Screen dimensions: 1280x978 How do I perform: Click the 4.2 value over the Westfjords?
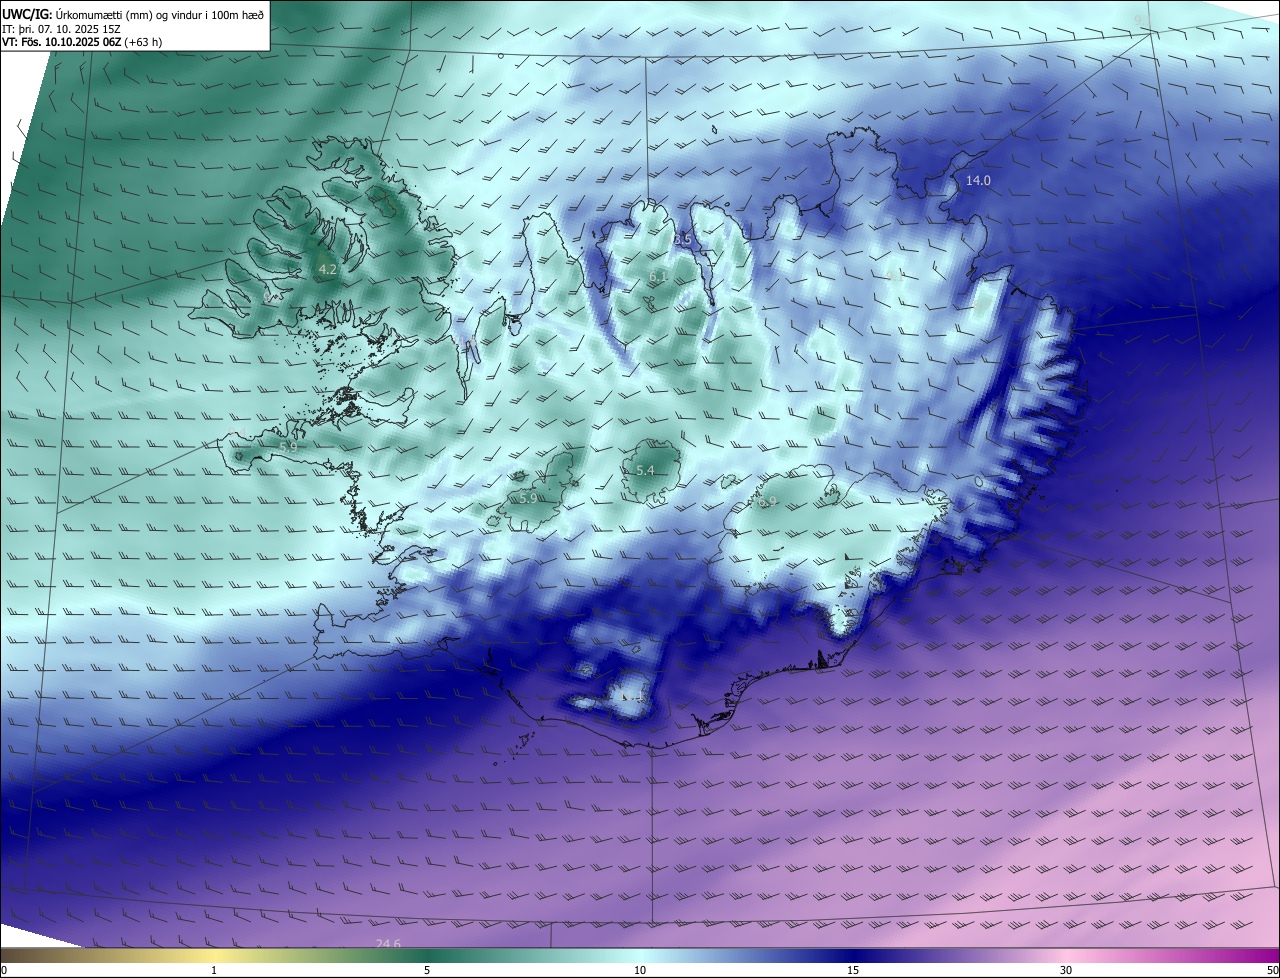[x=327, y=270]
